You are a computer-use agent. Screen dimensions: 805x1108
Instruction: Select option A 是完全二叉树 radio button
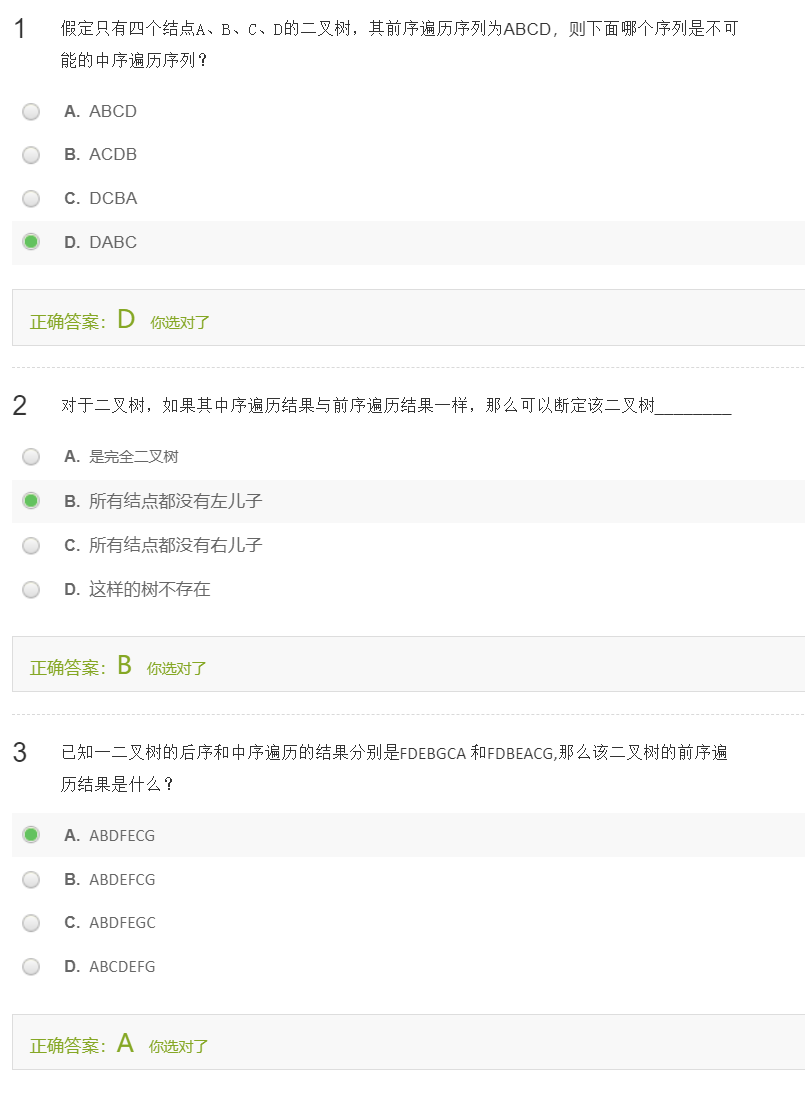point(31,456)
